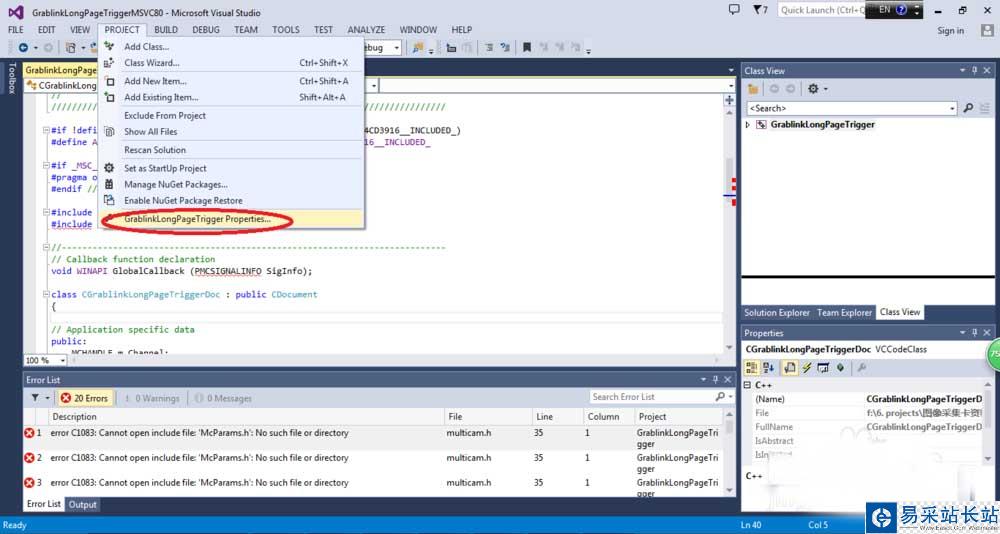Collapse the C++ category in Properties
The height and width of the screenshot is (534, 1000).
pos(748,385)
